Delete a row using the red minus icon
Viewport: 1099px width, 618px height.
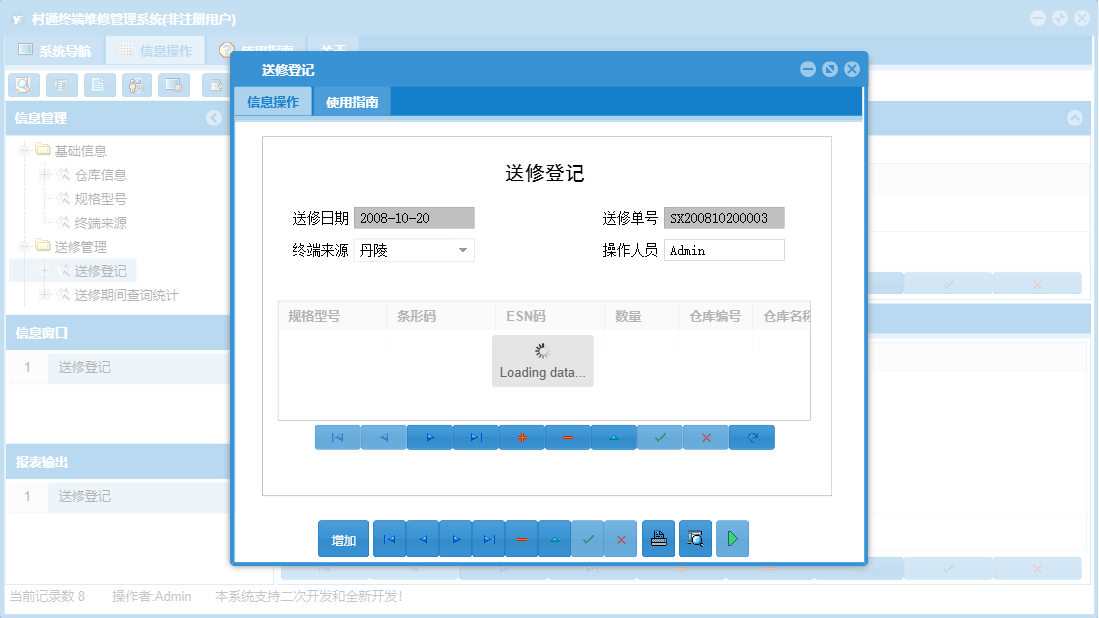point(567,437)
